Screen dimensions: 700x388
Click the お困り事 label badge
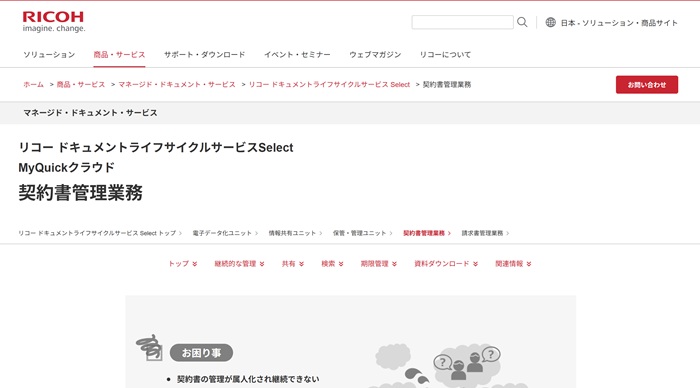(x=201, y=353)
